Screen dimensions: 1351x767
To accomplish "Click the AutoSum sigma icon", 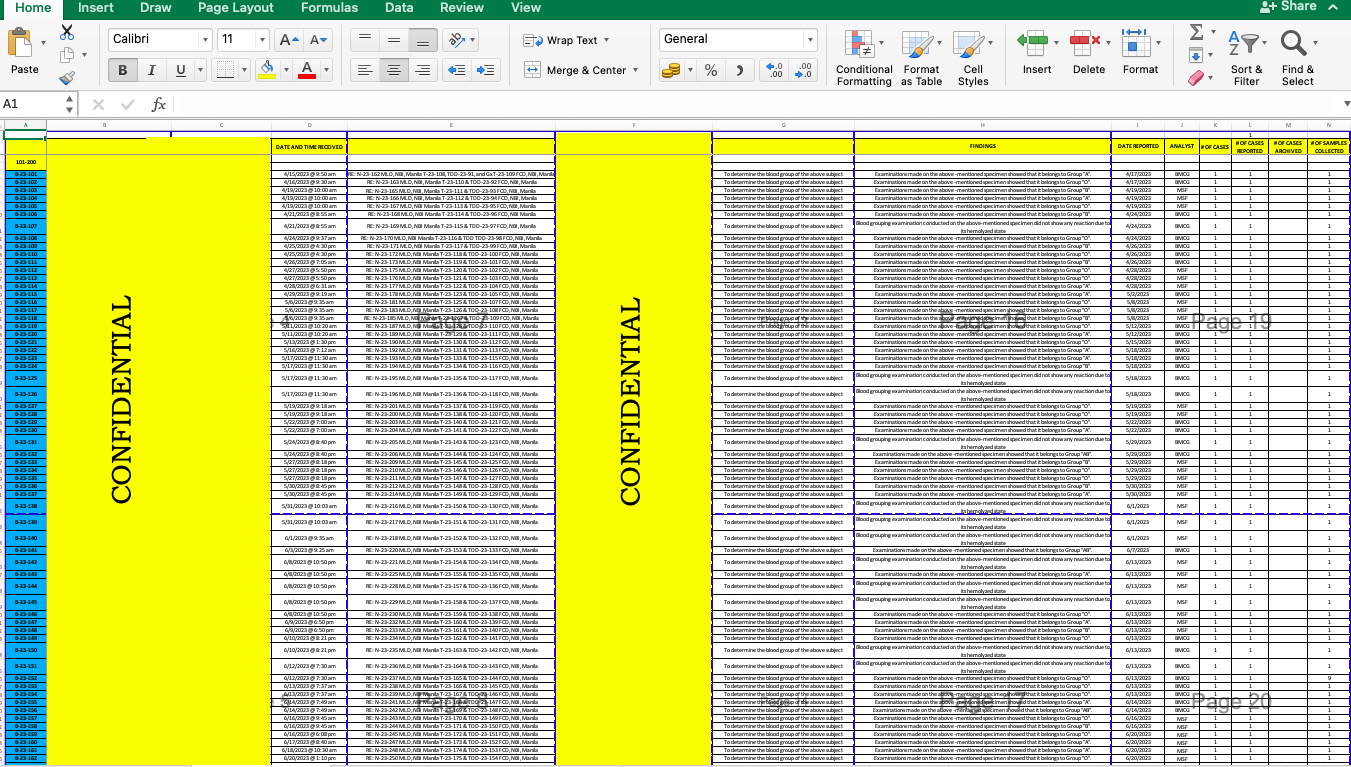I will click(x=1196, y=32).
